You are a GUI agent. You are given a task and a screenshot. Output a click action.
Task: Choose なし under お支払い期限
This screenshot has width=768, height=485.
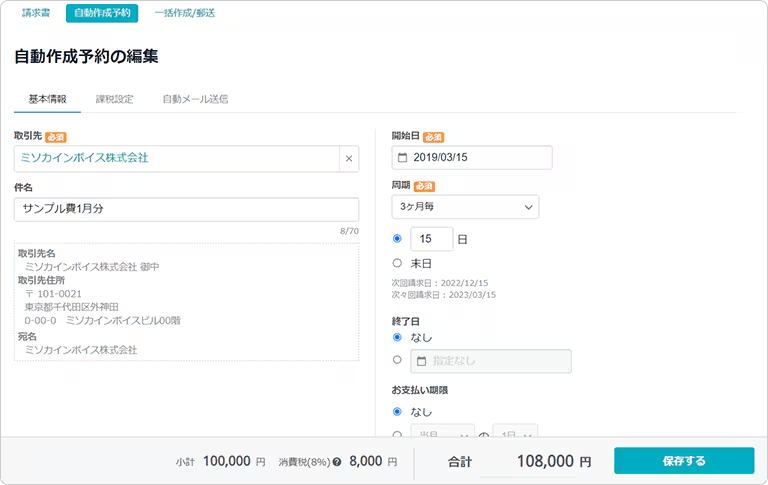397,411
